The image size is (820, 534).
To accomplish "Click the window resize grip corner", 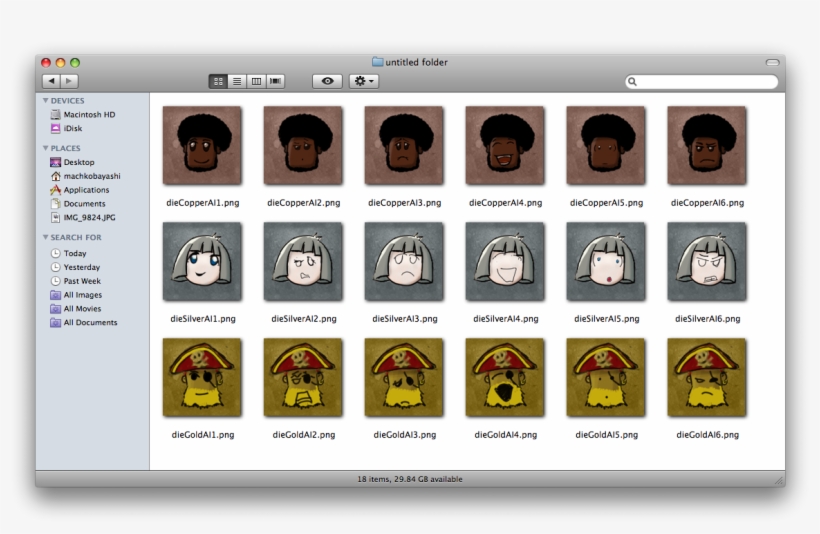I will (779, 480).
